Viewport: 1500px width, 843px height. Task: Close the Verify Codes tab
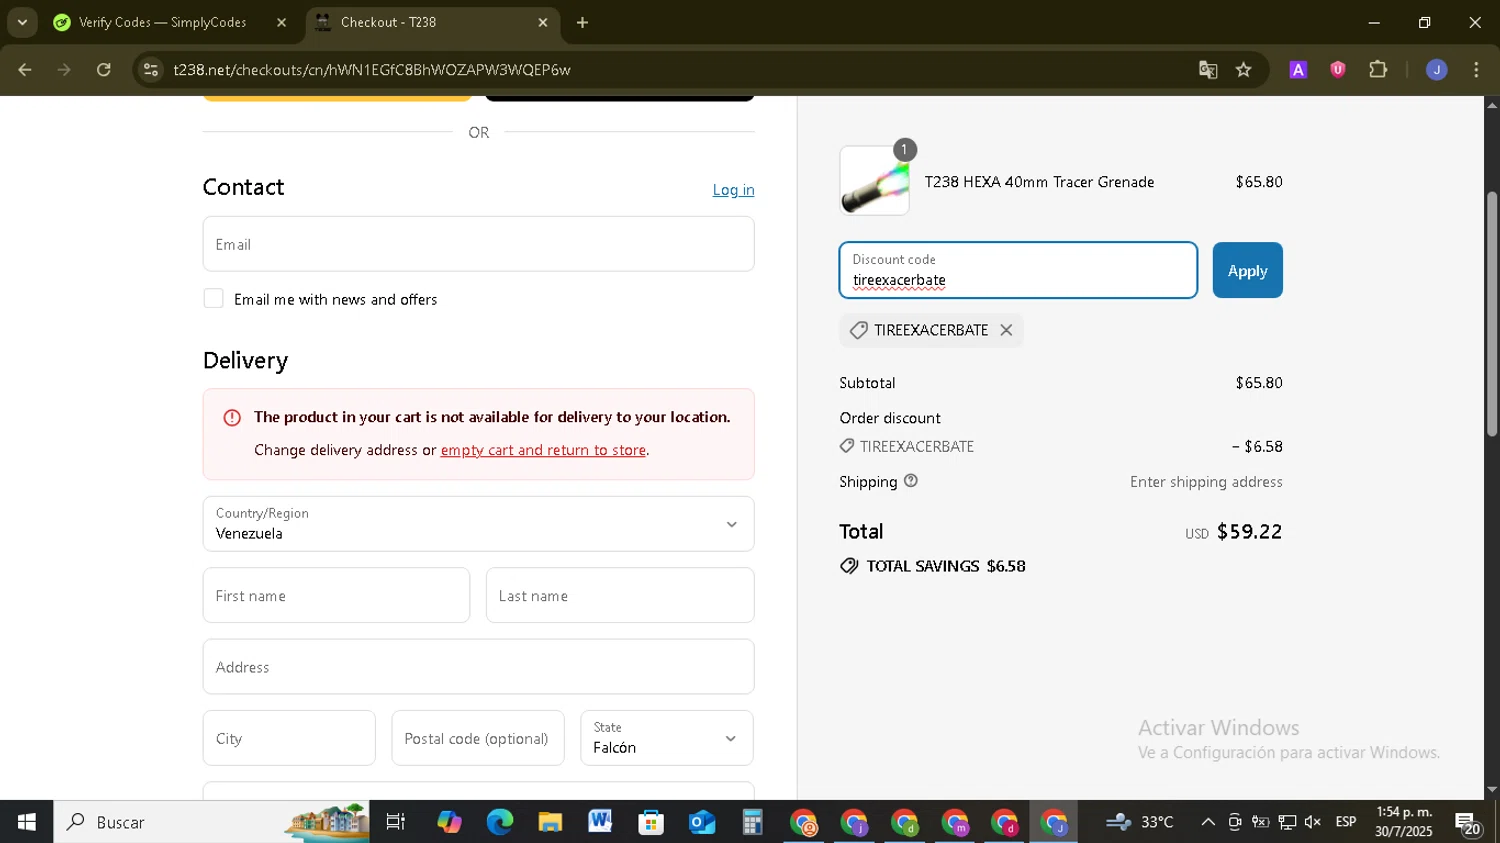click(x=281, y=22)
